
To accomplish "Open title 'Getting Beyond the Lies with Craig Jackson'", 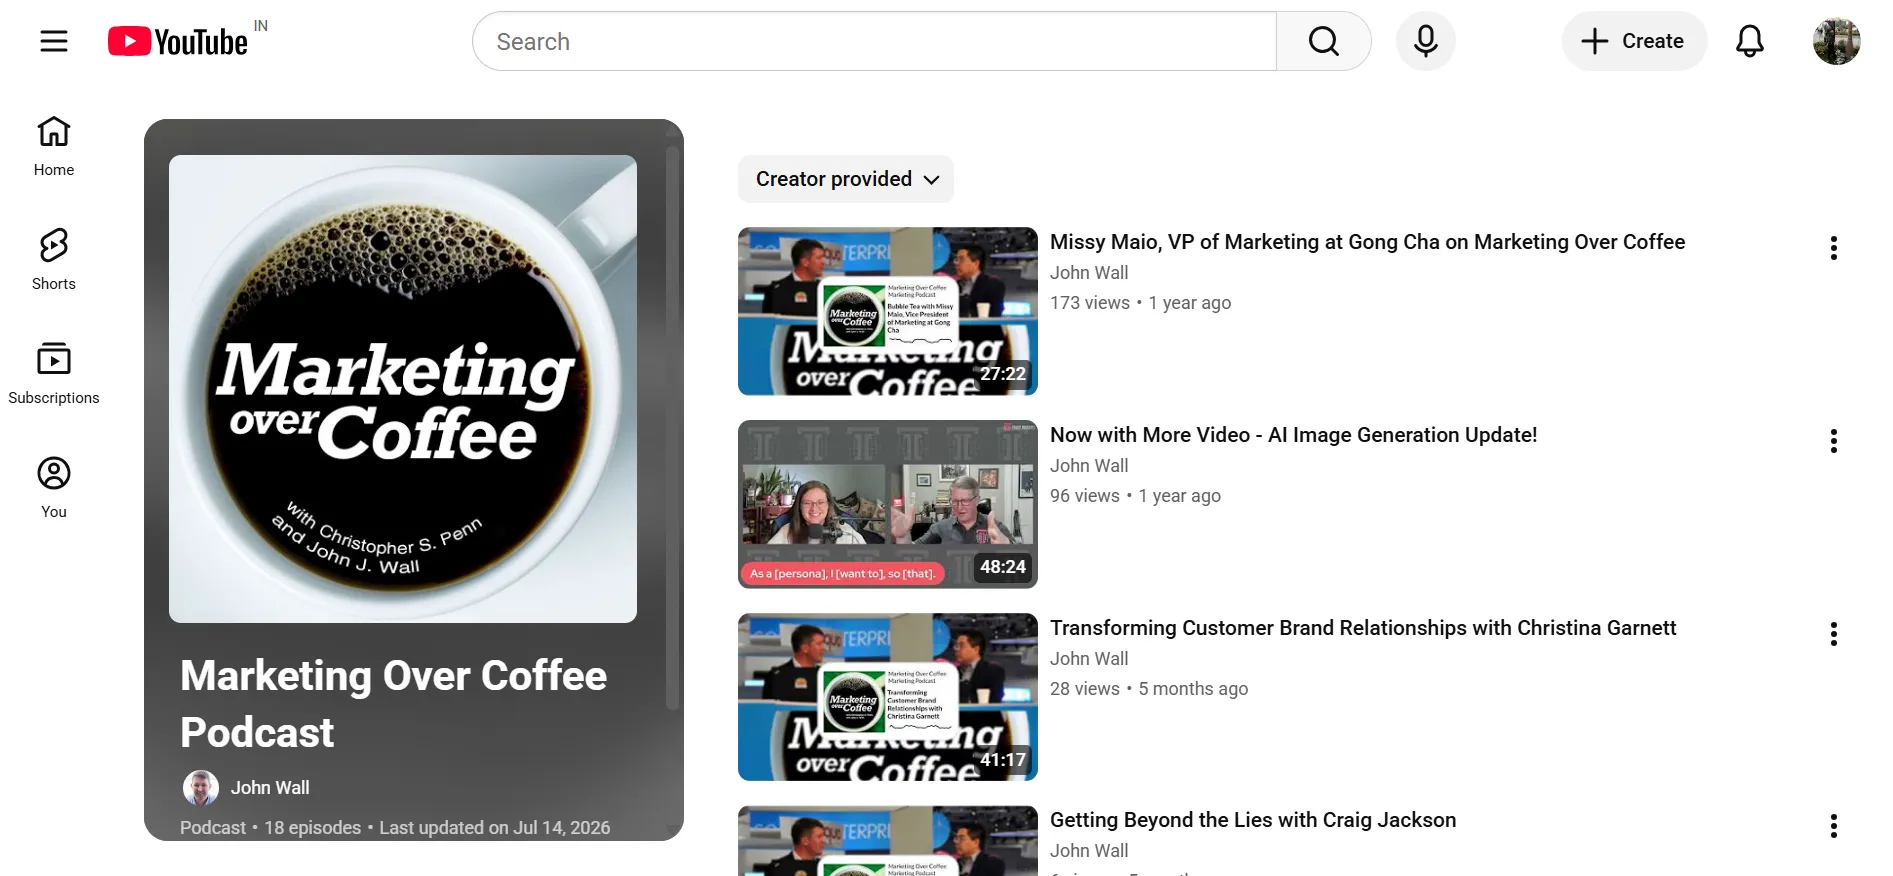I will click(x=1253, y=820).
